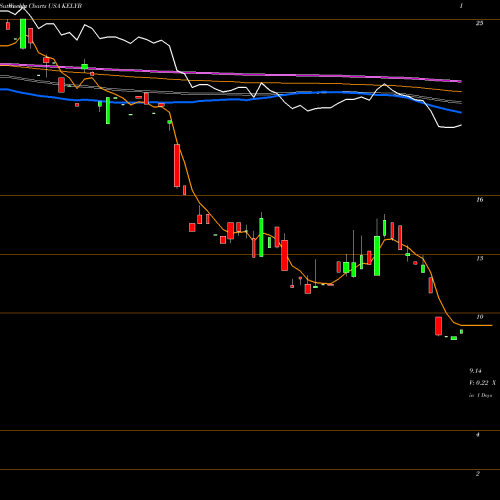The width and height of the screenshot is (500, 500).
Task: Click the 'in 1 Days' period text
Action: 480,395
